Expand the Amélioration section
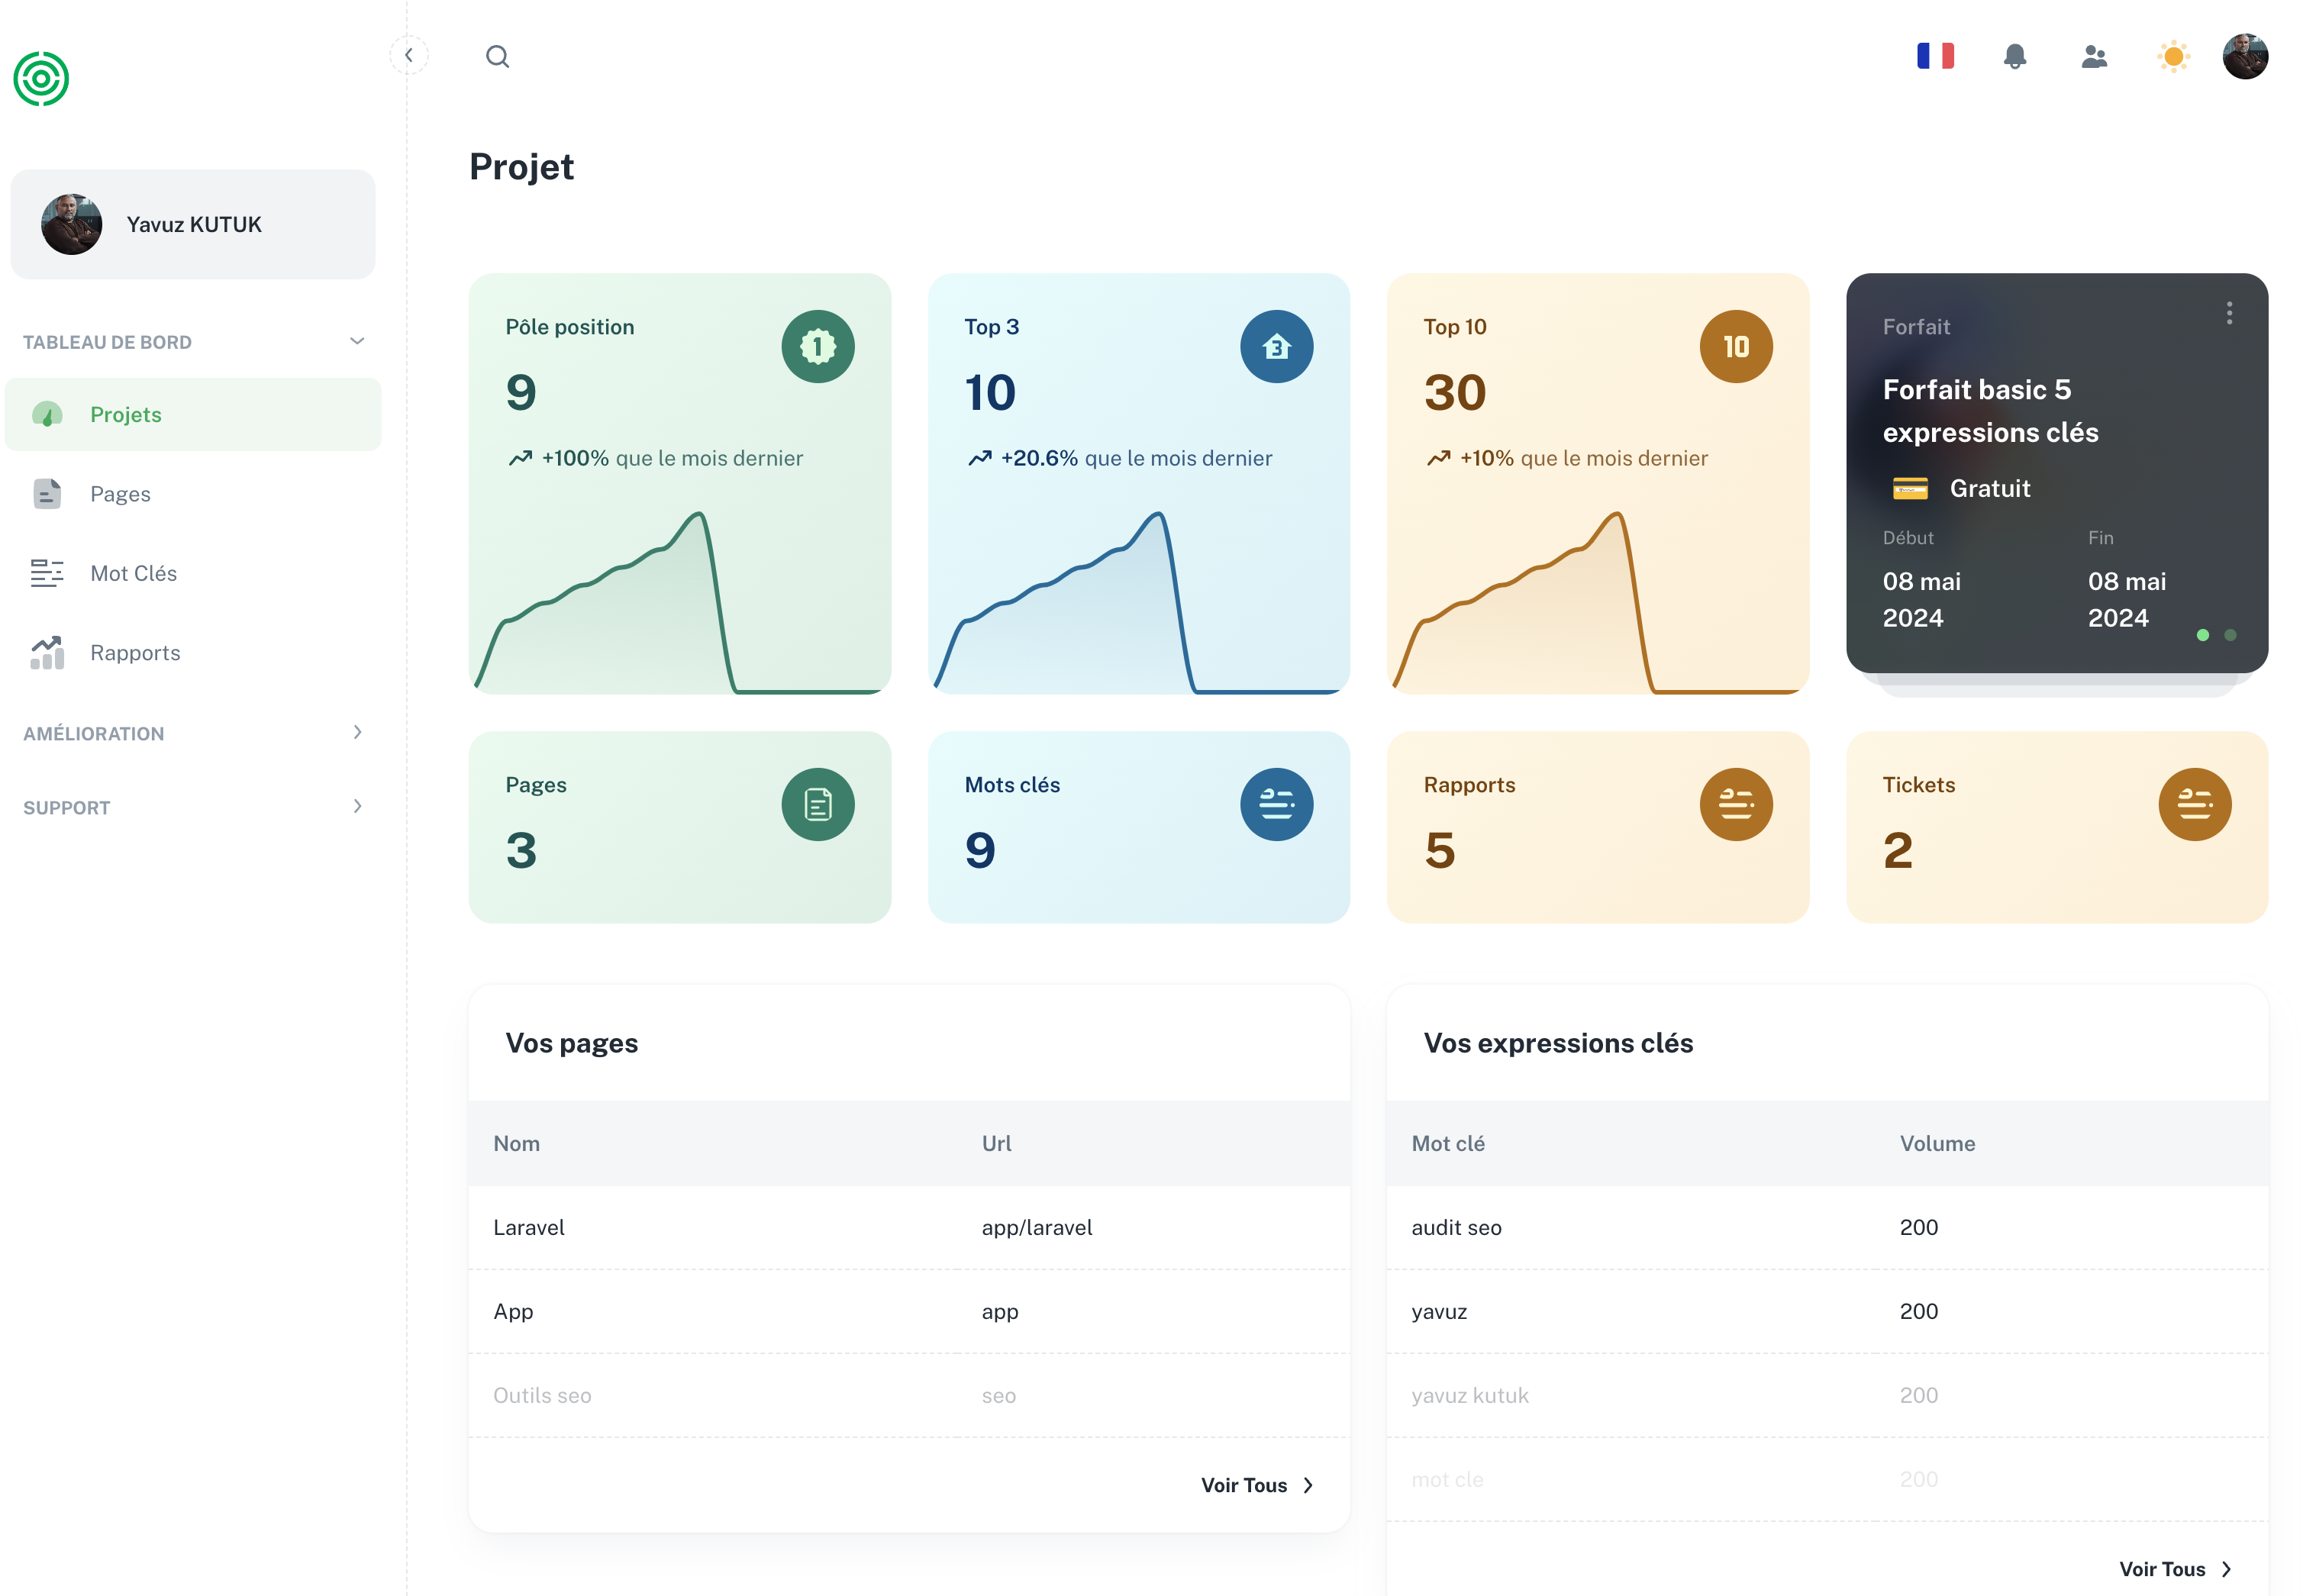This screenshot has width=2316, height=1596. pos(357,733)
